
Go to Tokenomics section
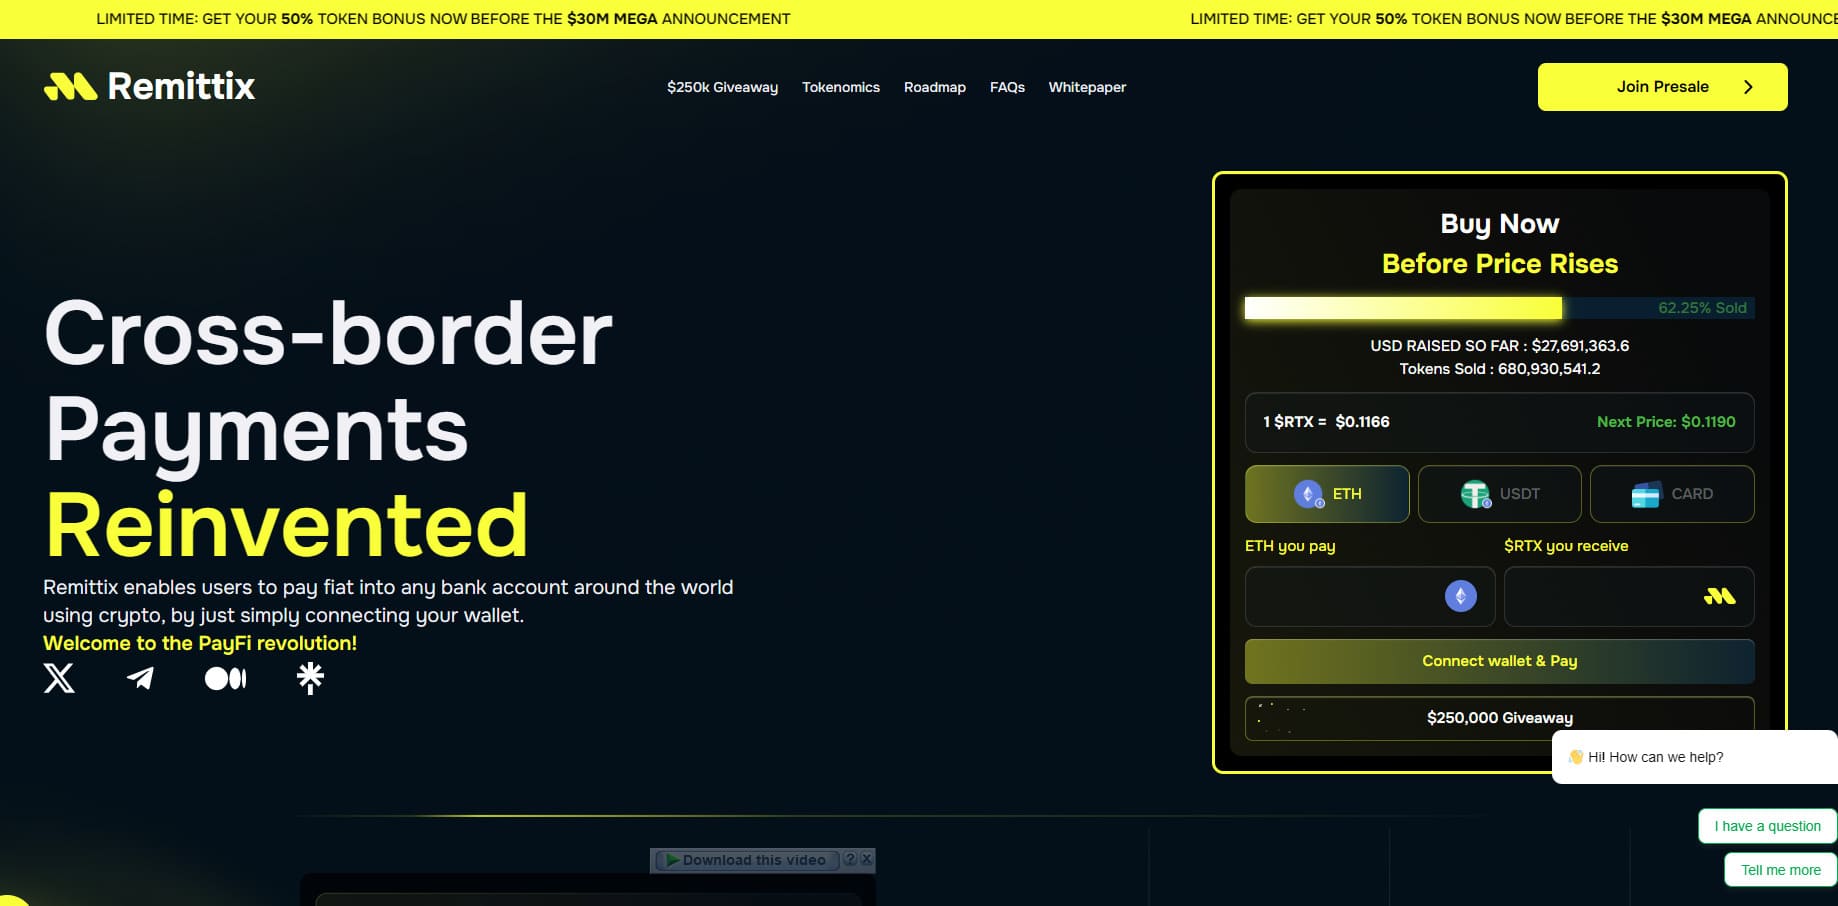[x=840, y=87]
